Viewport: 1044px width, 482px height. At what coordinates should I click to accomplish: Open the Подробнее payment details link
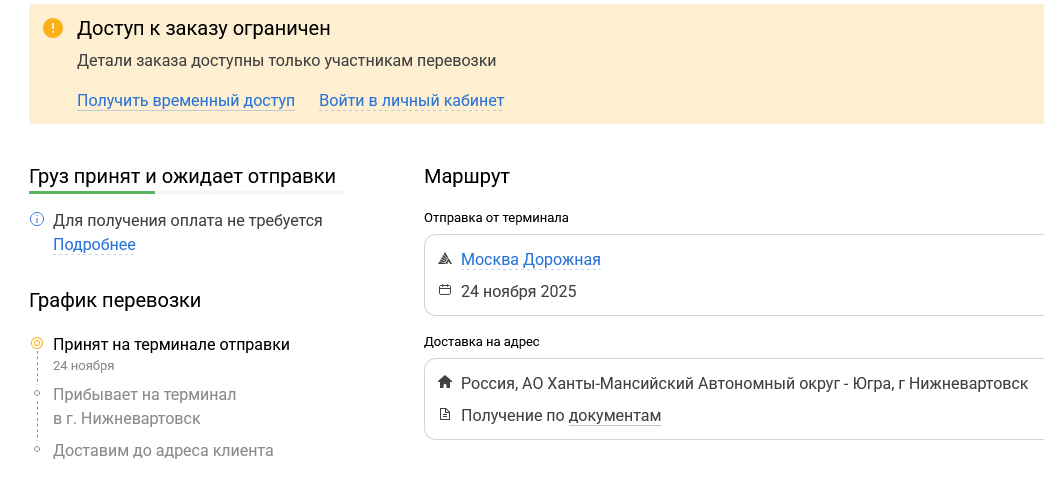tap(94, 245)
